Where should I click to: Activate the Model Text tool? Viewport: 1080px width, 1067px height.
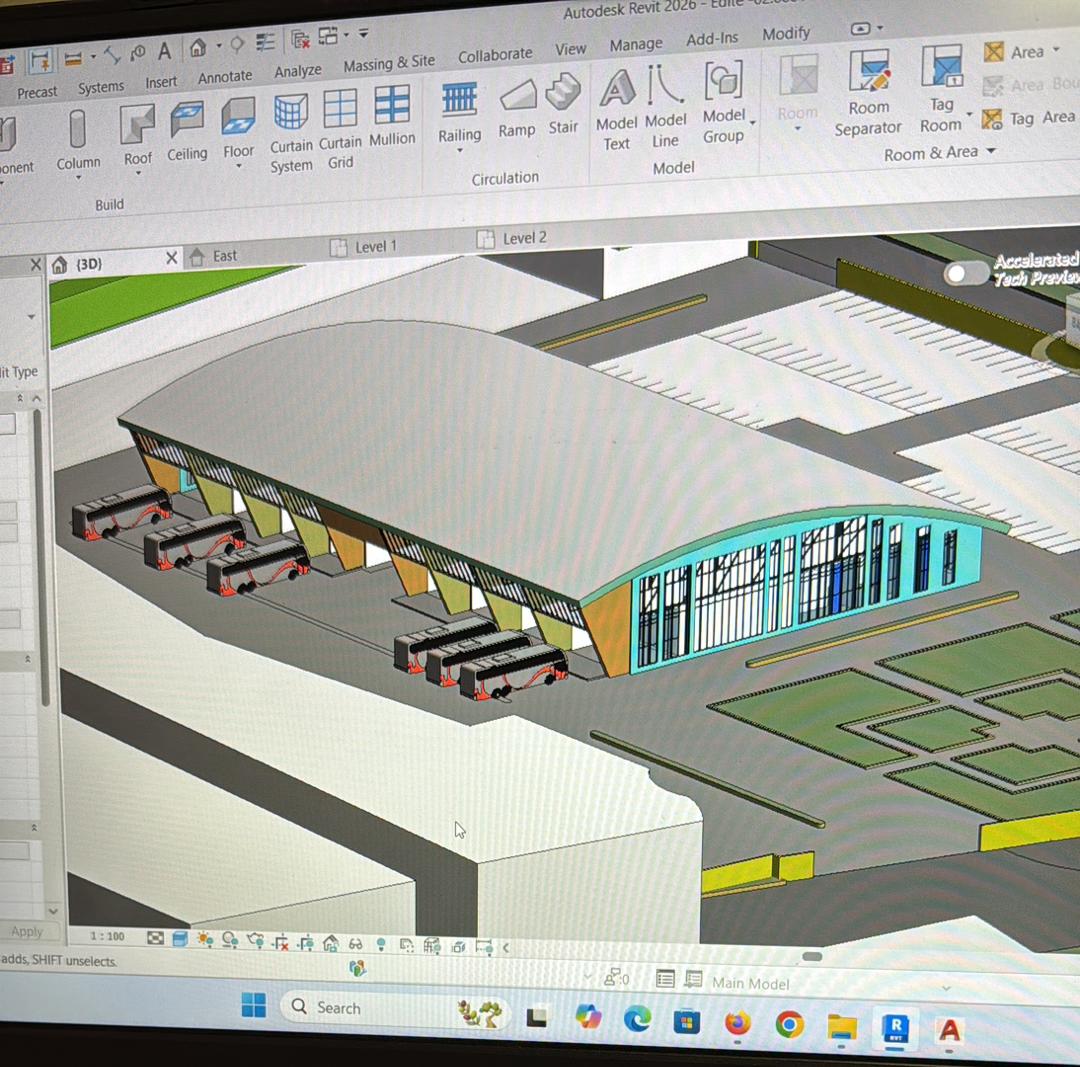[x=617, y=108]
